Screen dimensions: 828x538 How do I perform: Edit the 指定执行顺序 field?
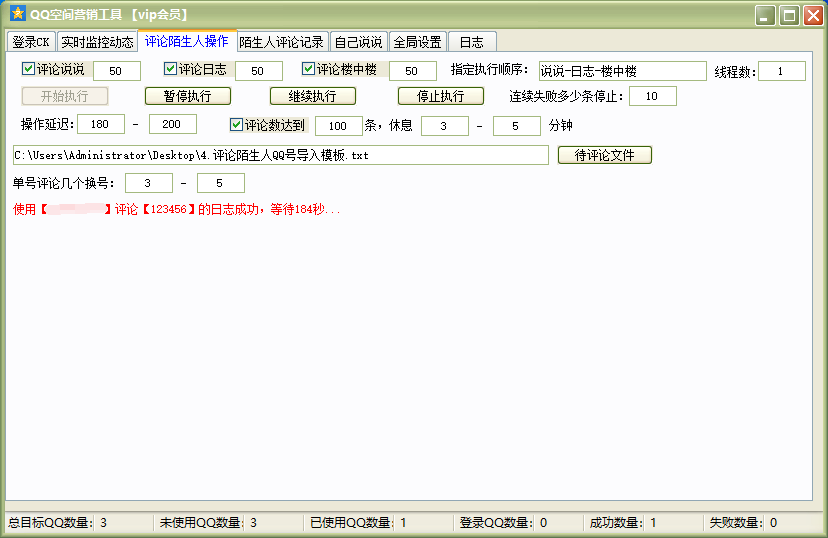(x=623, y=71)
